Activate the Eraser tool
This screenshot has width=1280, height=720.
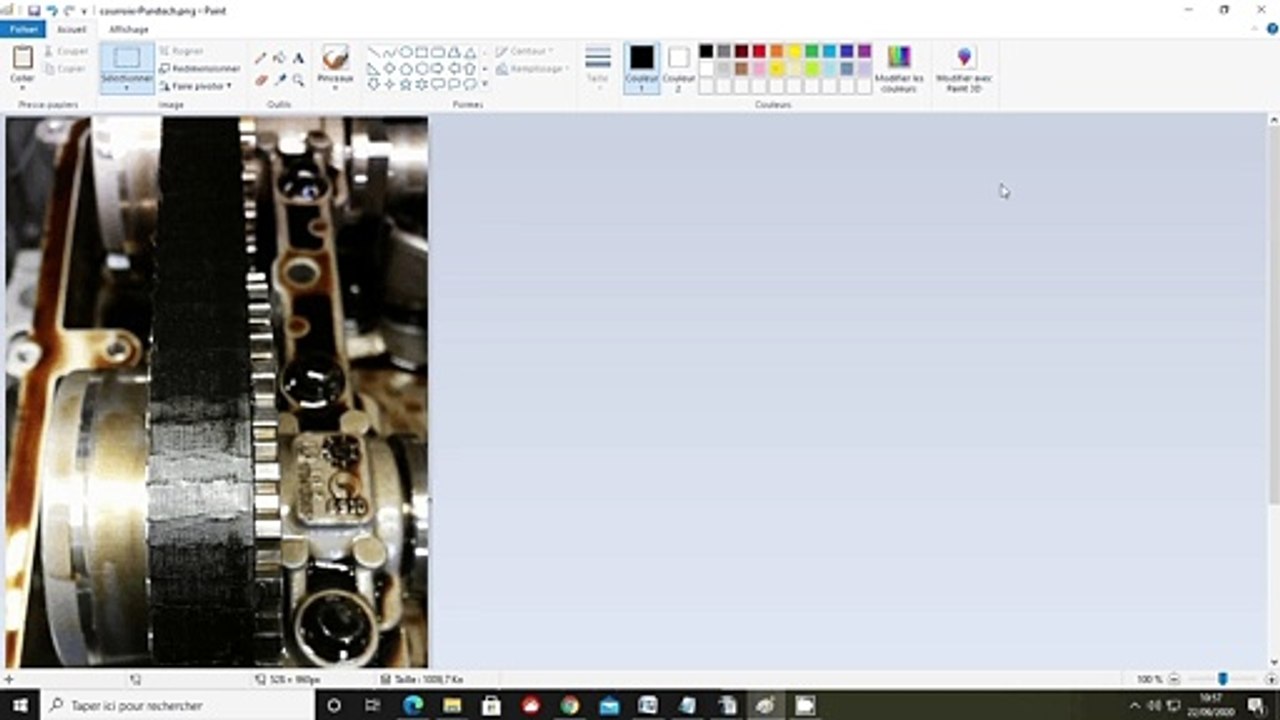coord(261,80)
